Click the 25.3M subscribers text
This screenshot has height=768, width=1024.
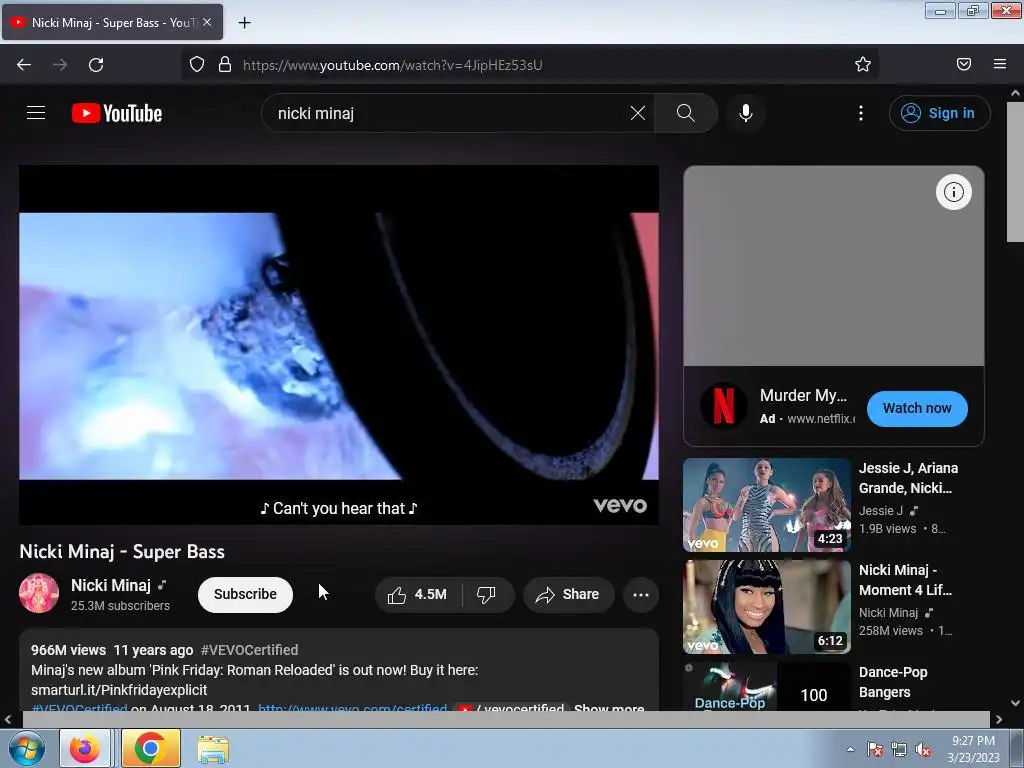120,606
